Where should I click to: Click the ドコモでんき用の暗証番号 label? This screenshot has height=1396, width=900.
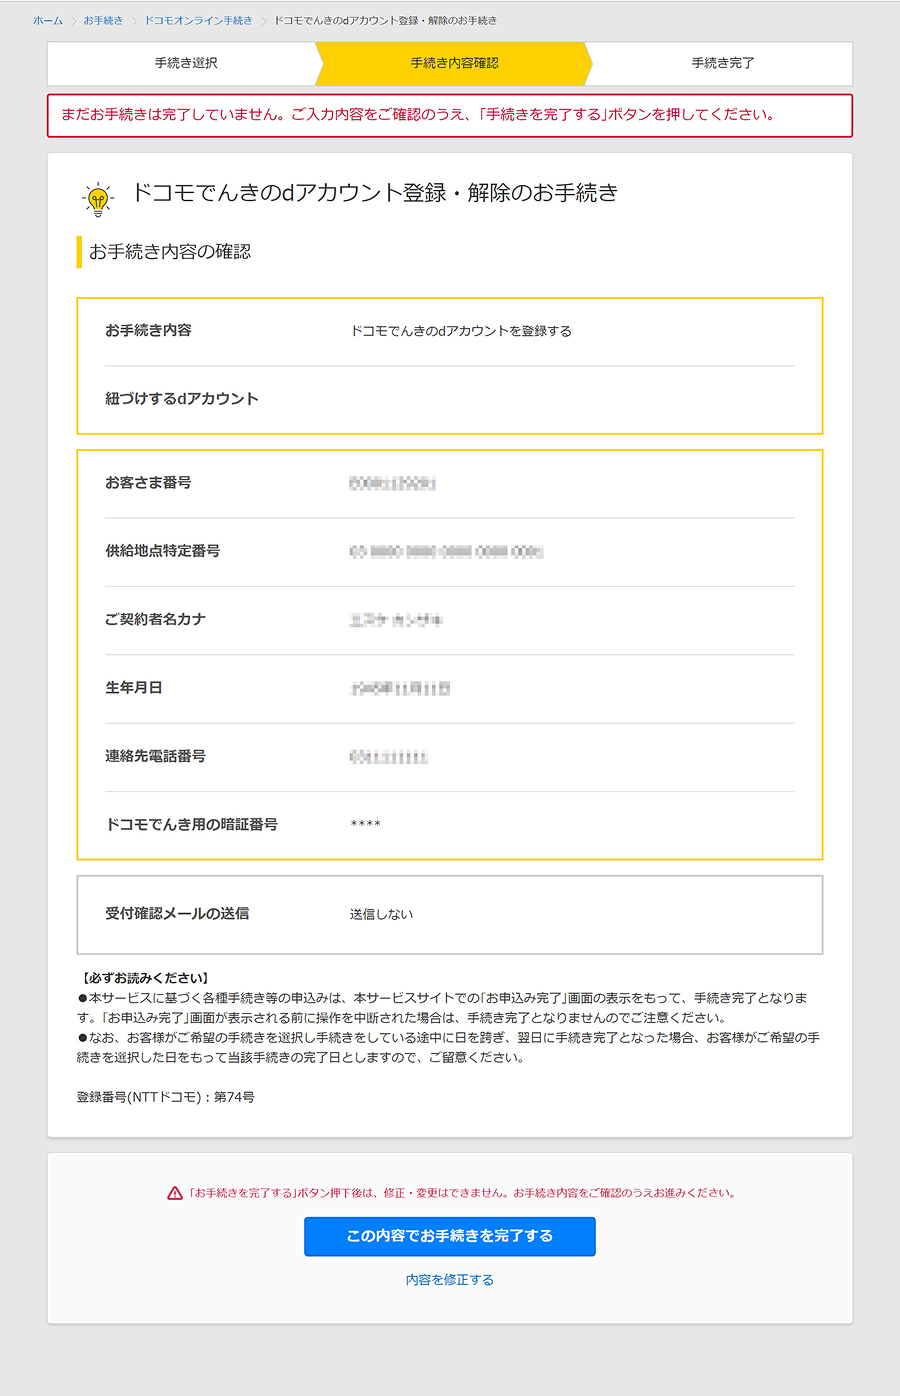pos(192,825)
